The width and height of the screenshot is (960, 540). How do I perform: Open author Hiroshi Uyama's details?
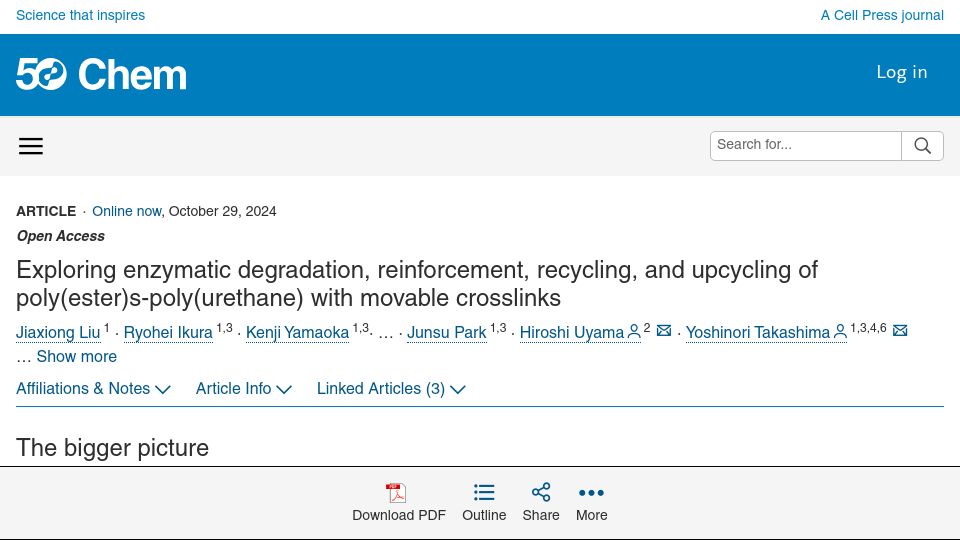(572, 332)
